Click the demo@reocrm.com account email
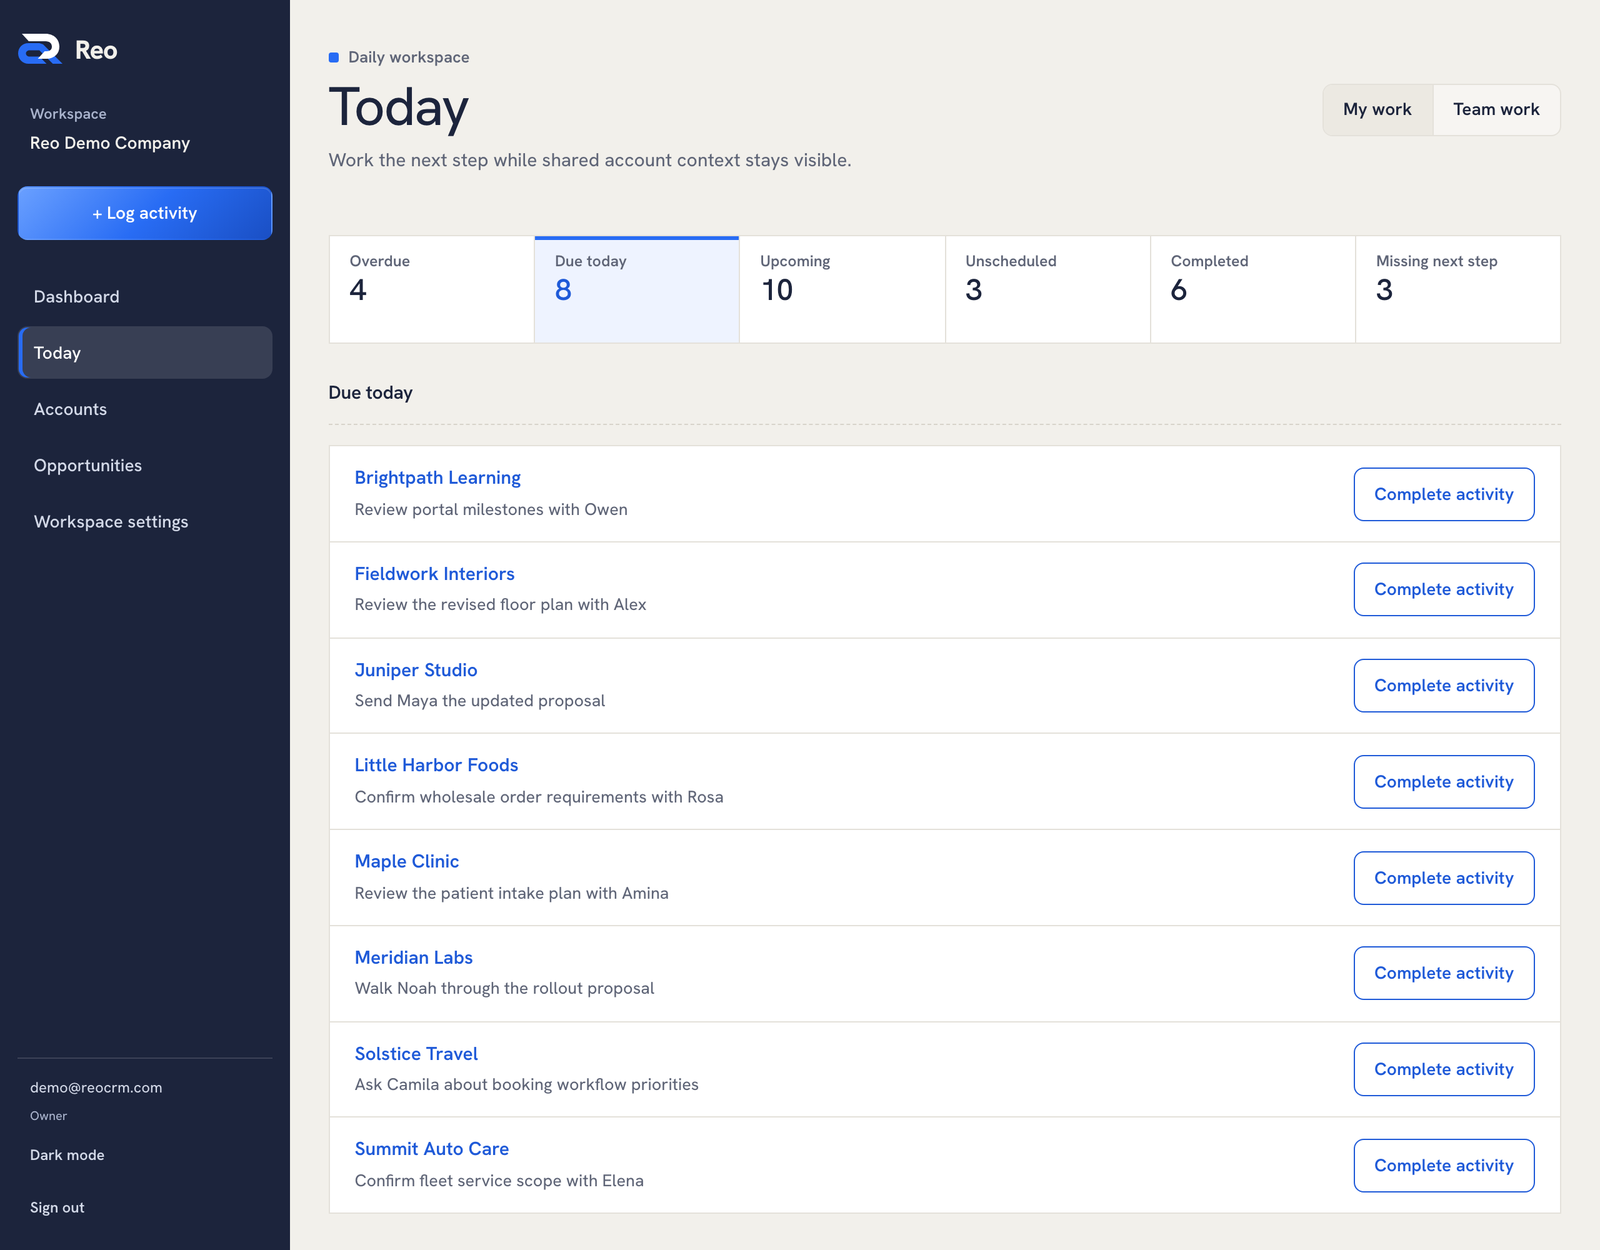 point(96,1088)
